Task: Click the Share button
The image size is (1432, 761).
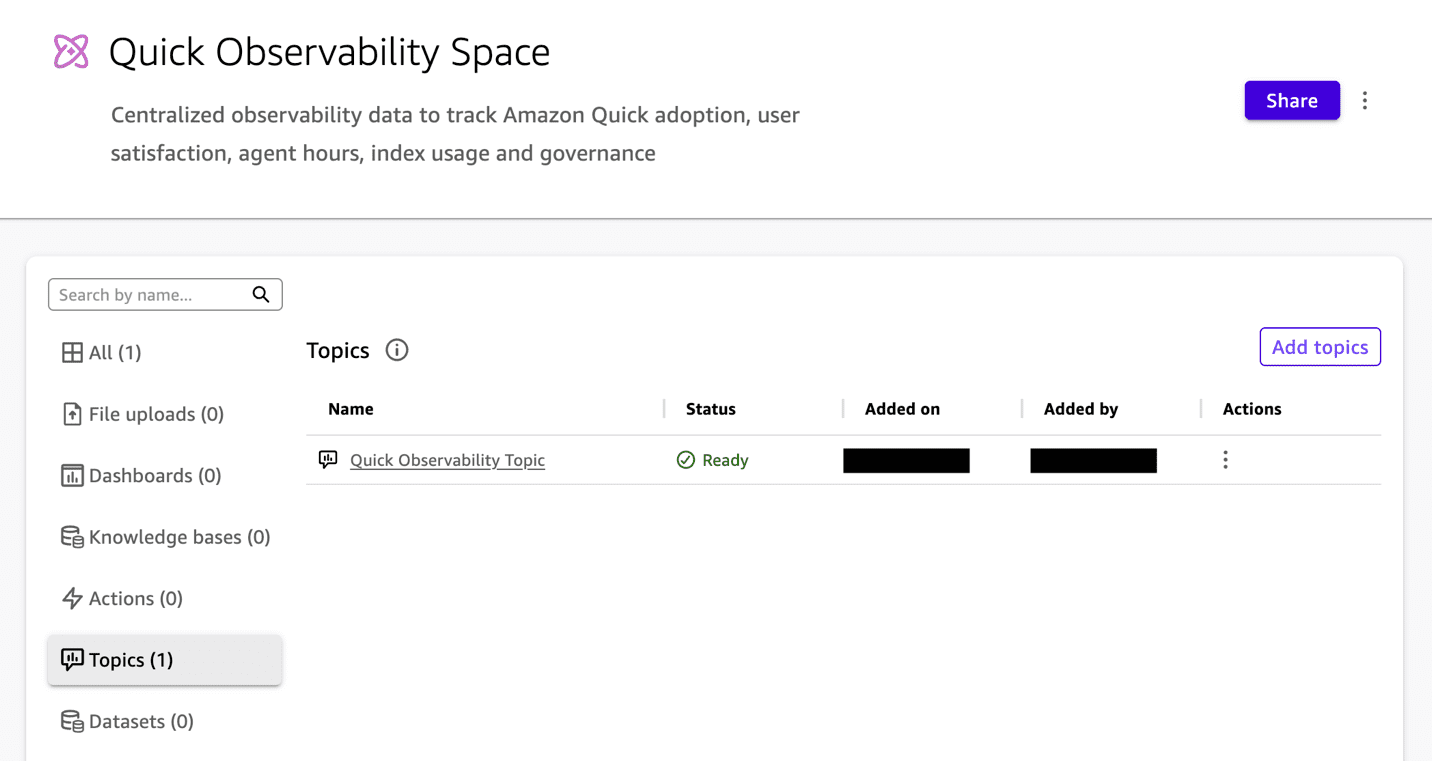Action: pyautogui.click(x=1292, y=100)
